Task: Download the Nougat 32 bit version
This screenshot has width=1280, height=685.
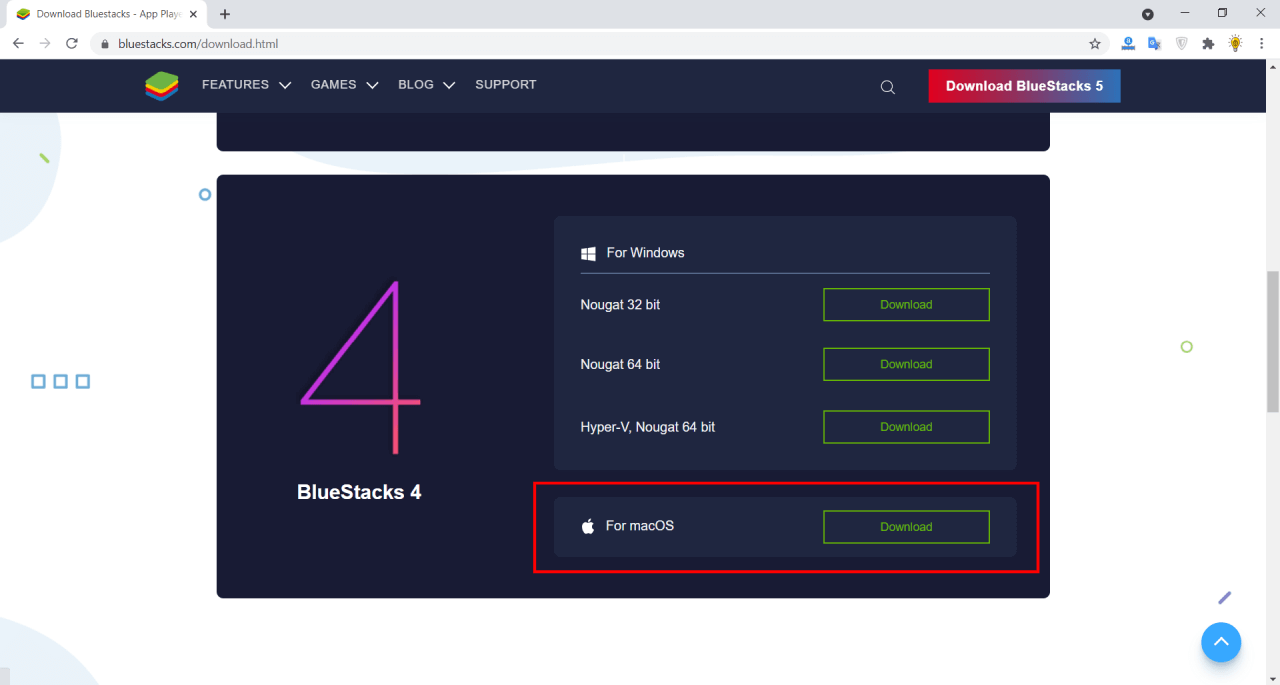Action: pyautogui.click(x=906, y=305)
